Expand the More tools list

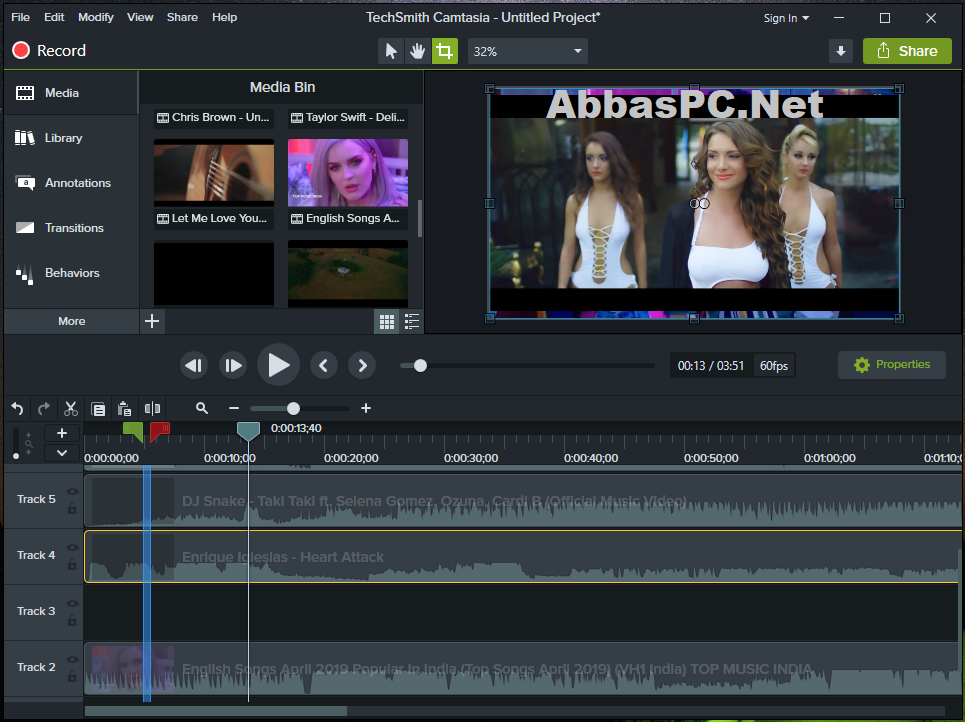tap(71, 321)
